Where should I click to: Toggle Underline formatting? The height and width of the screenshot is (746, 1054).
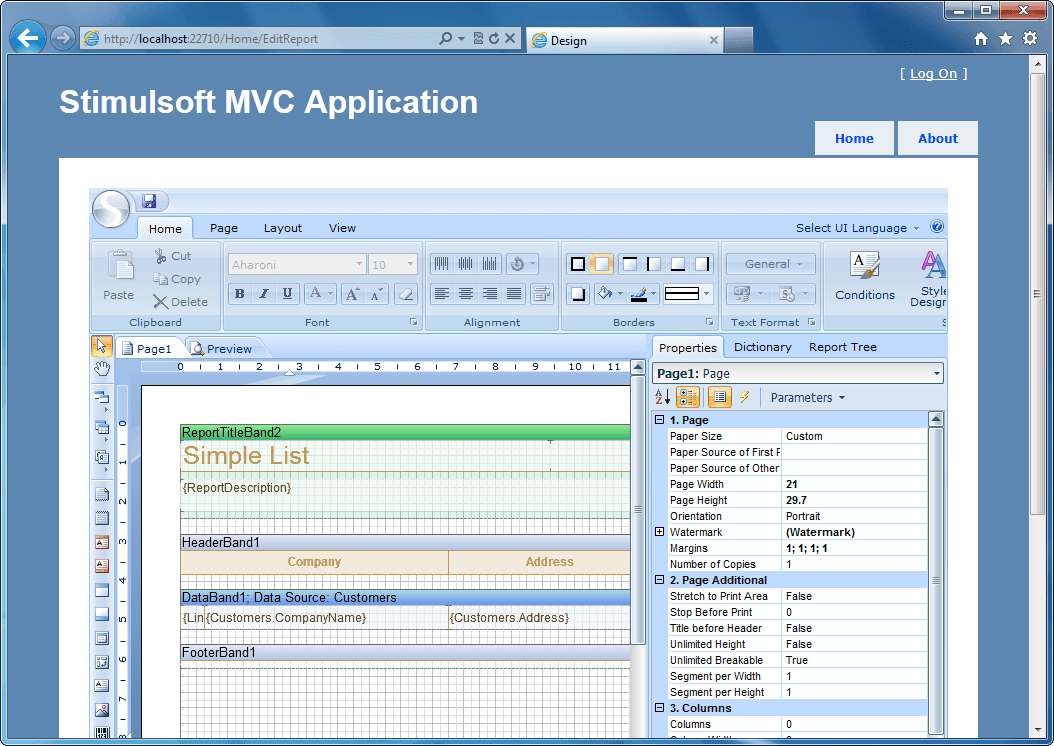[288, 294]
